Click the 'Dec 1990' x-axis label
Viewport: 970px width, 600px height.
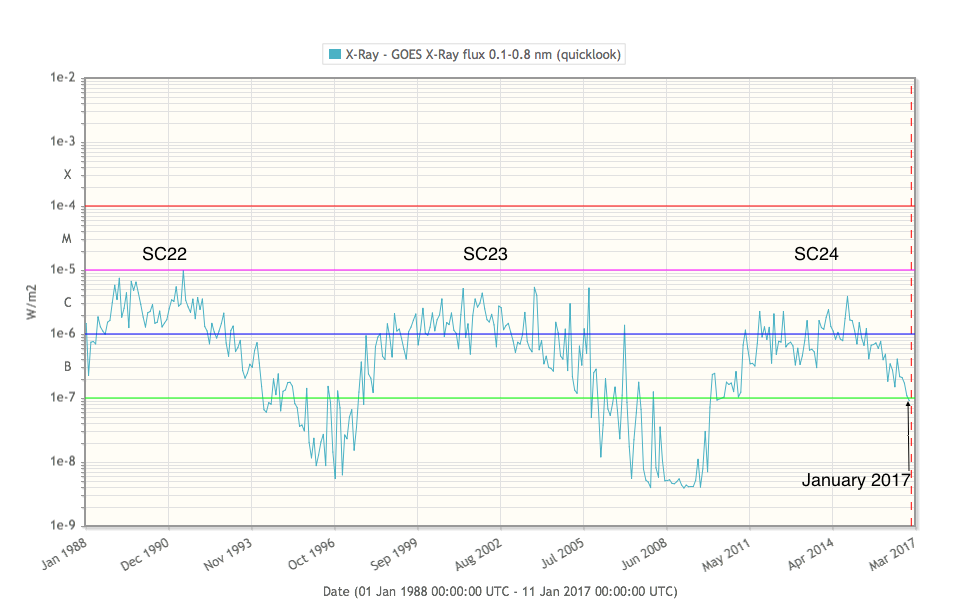tap(145, 554)
